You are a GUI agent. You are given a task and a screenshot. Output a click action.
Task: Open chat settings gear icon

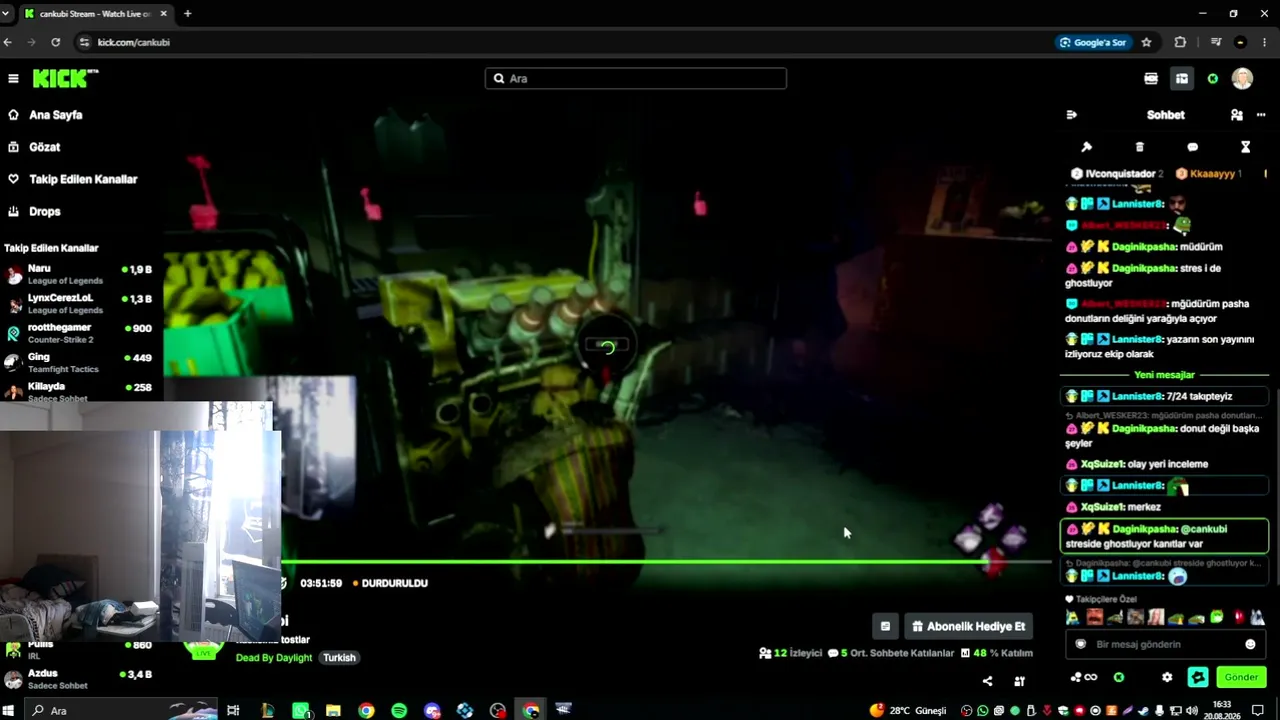click(x=1167, y=677)
